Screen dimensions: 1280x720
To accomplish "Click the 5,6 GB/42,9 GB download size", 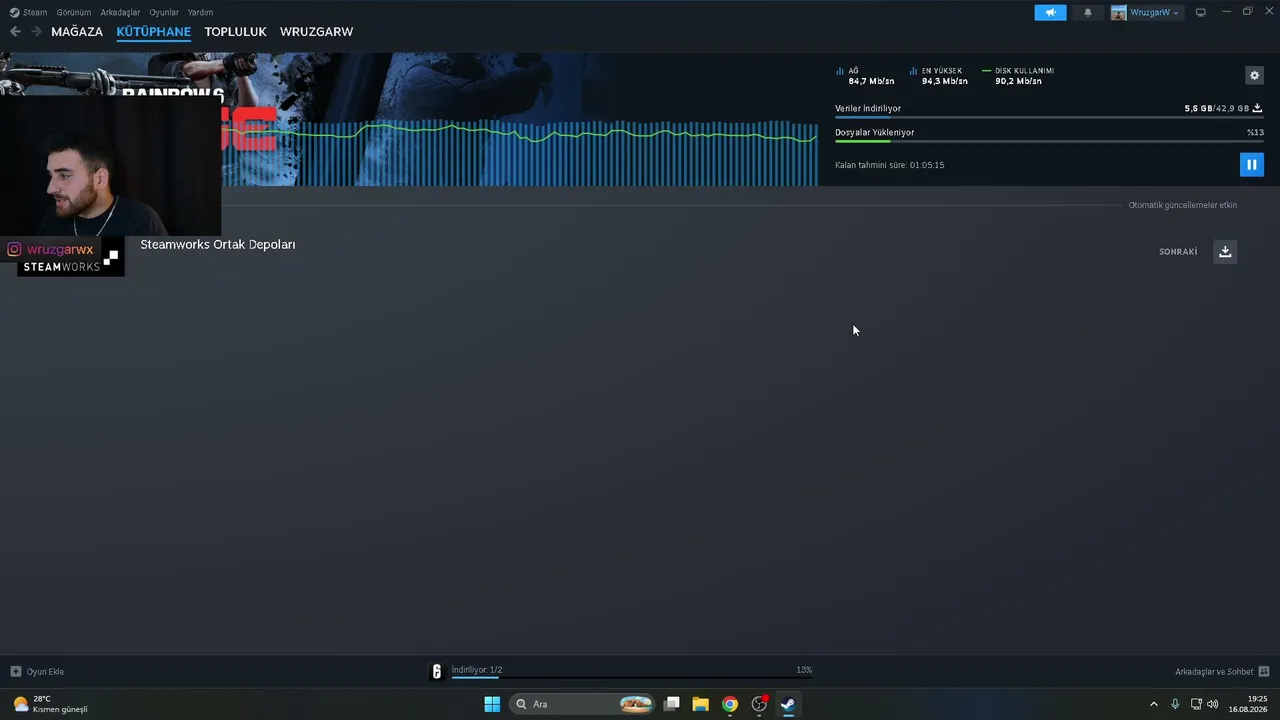I will [x=1216, y=108].
